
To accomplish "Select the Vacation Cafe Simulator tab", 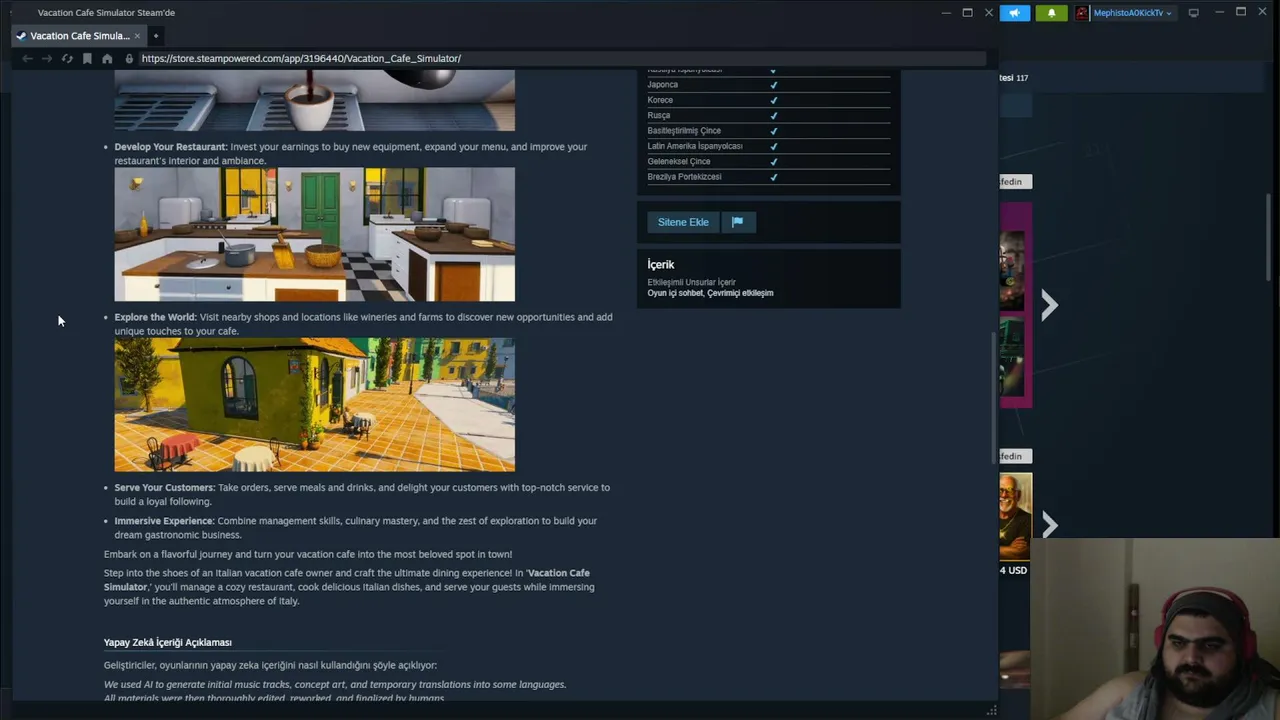I will point(79,36).
